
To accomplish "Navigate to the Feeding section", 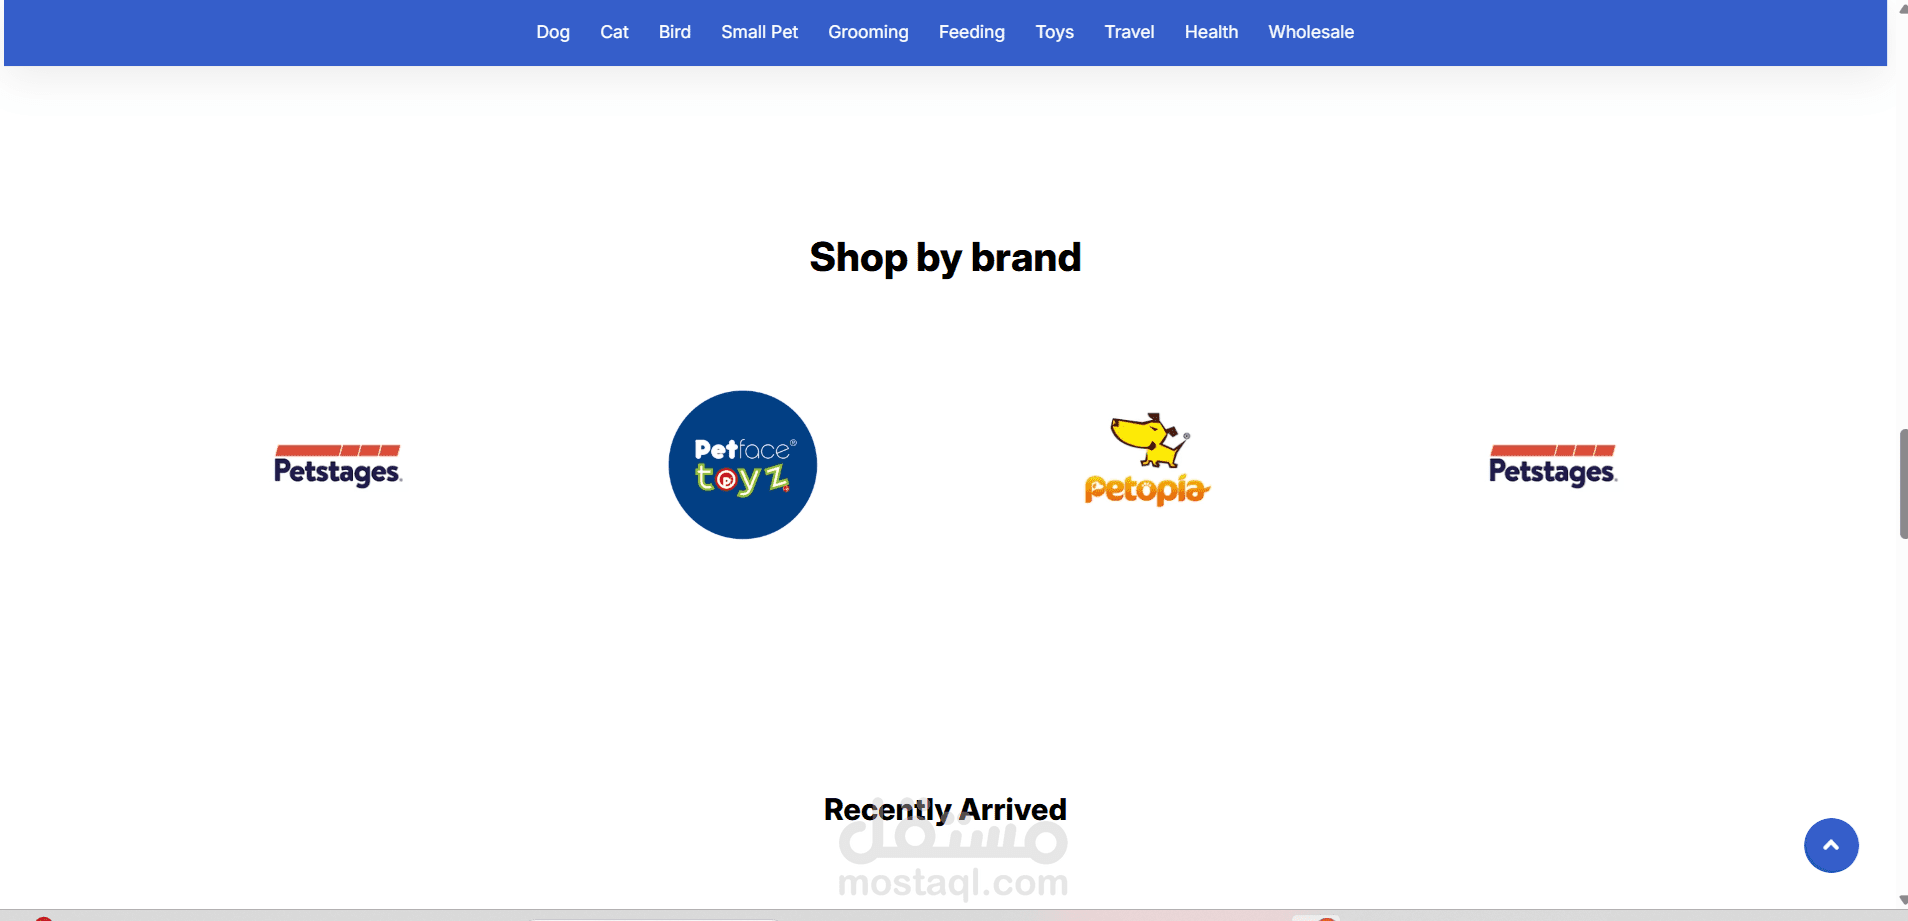I will [x=972, y=32].
